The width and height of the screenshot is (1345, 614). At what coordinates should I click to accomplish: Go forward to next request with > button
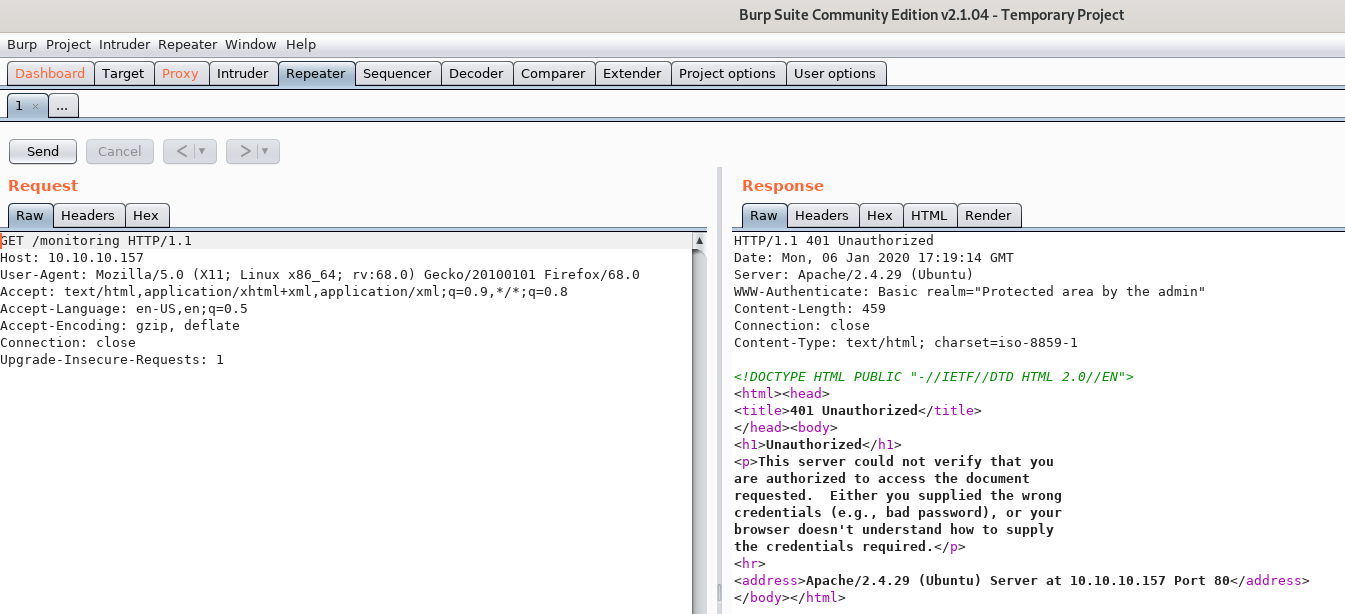click(x=244, y=151)
